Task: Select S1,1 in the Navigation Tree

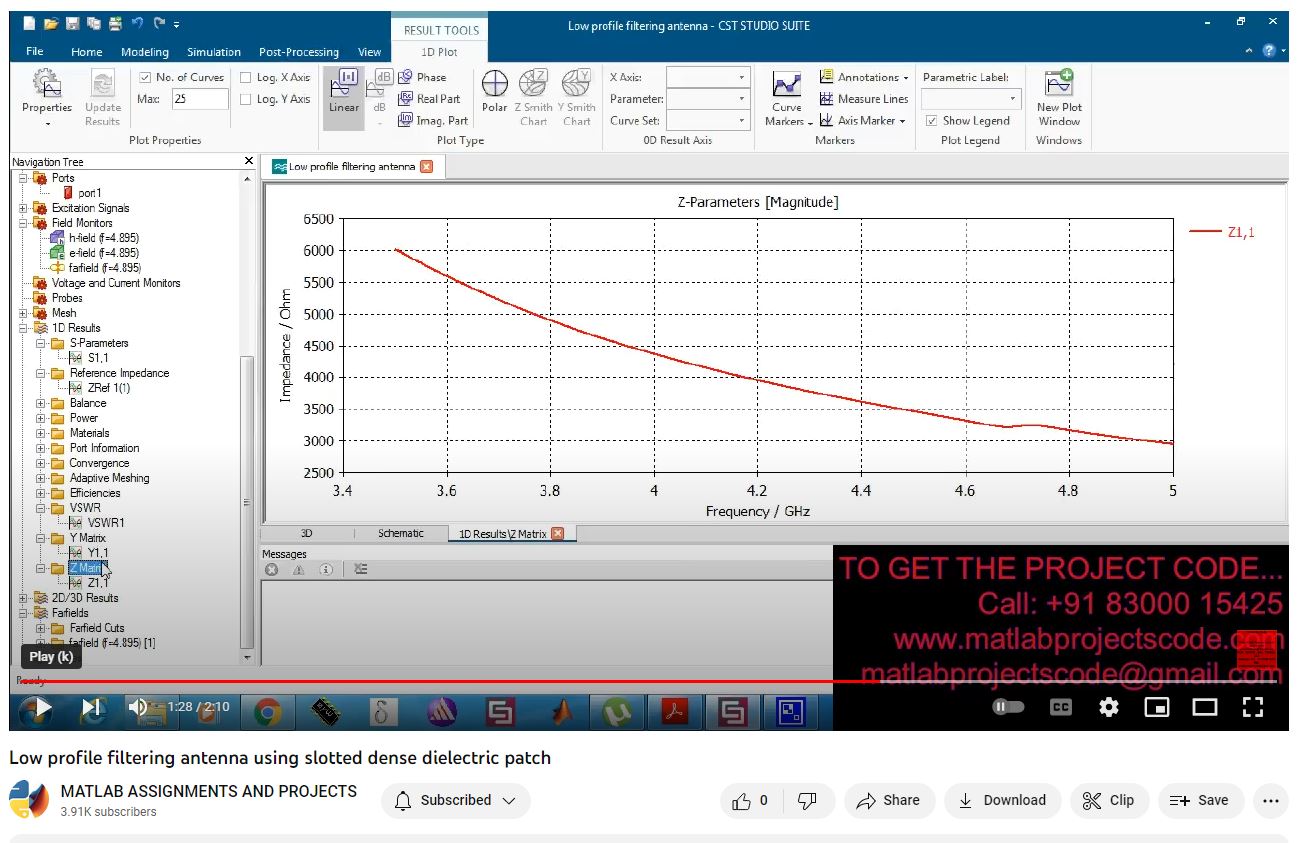Action: (x=98, y=358)
